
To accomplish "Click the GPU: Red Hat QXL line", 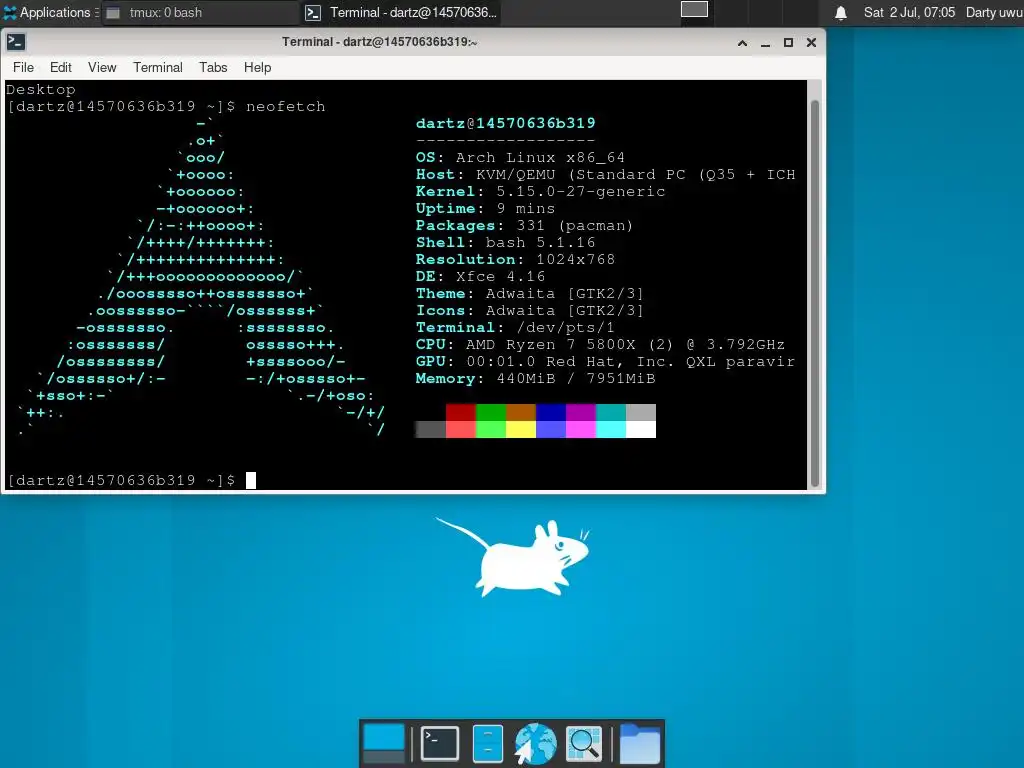I will pyautogui.click(x=605, y=361).
